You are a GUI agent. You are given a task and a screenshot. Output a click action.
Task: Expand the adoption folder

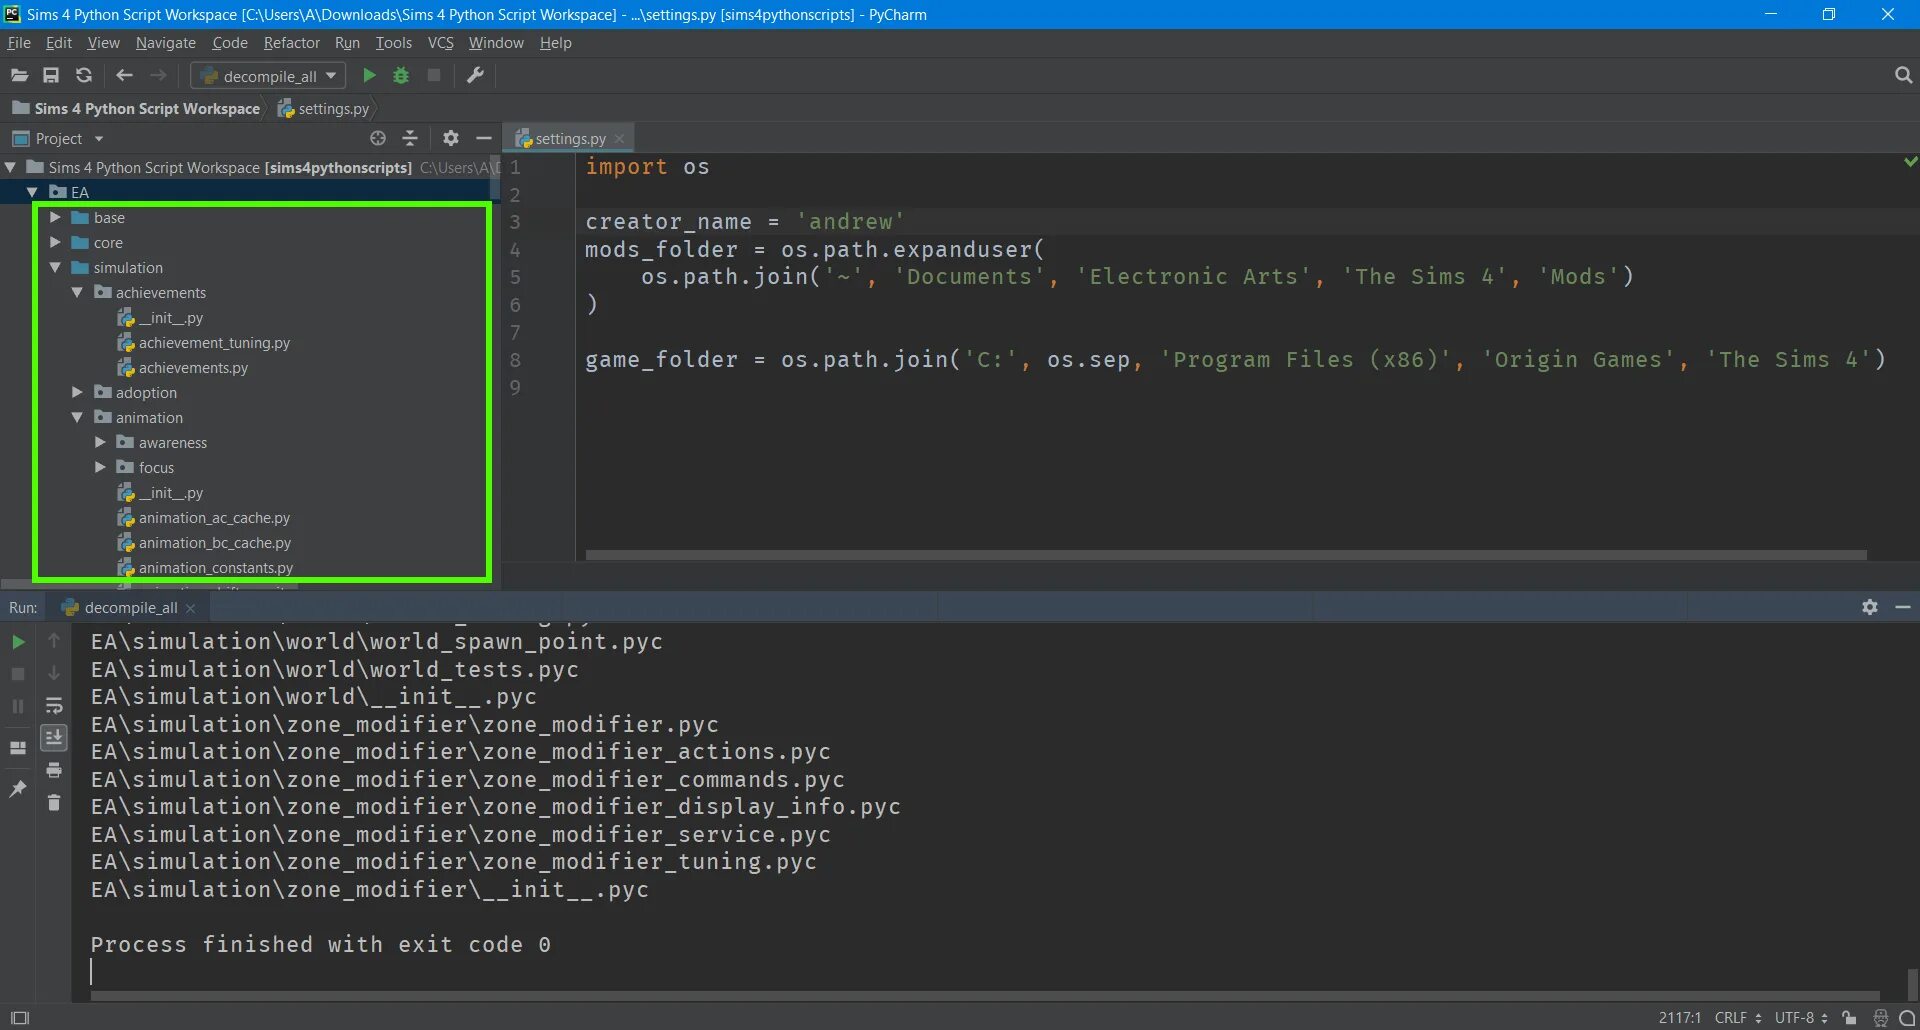coord(77,392)
